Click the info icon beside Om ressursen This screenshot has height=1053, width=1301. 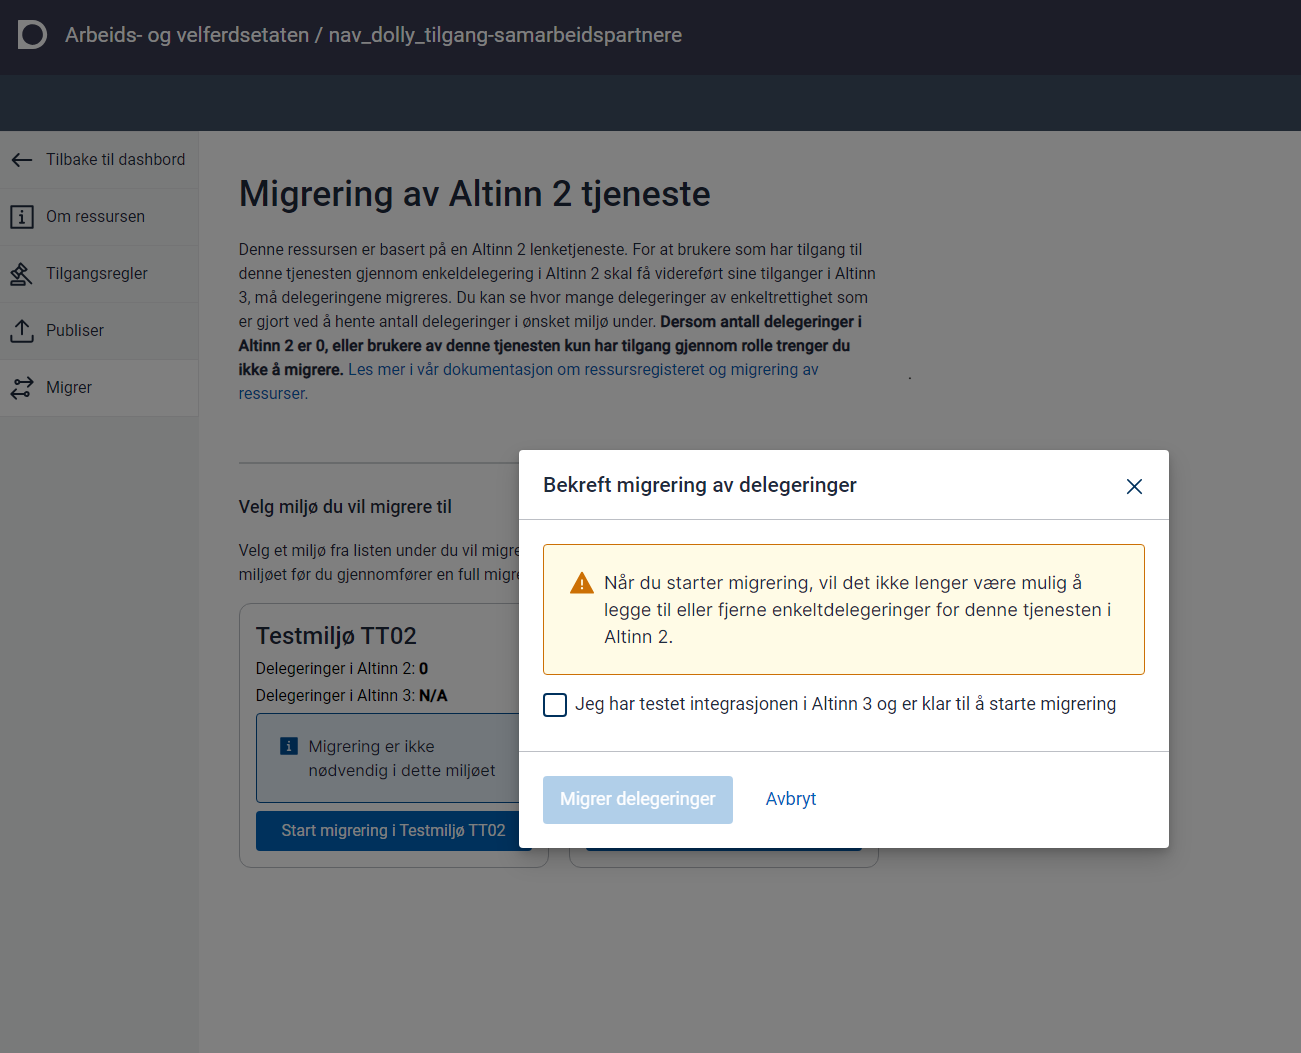[22, 217]
